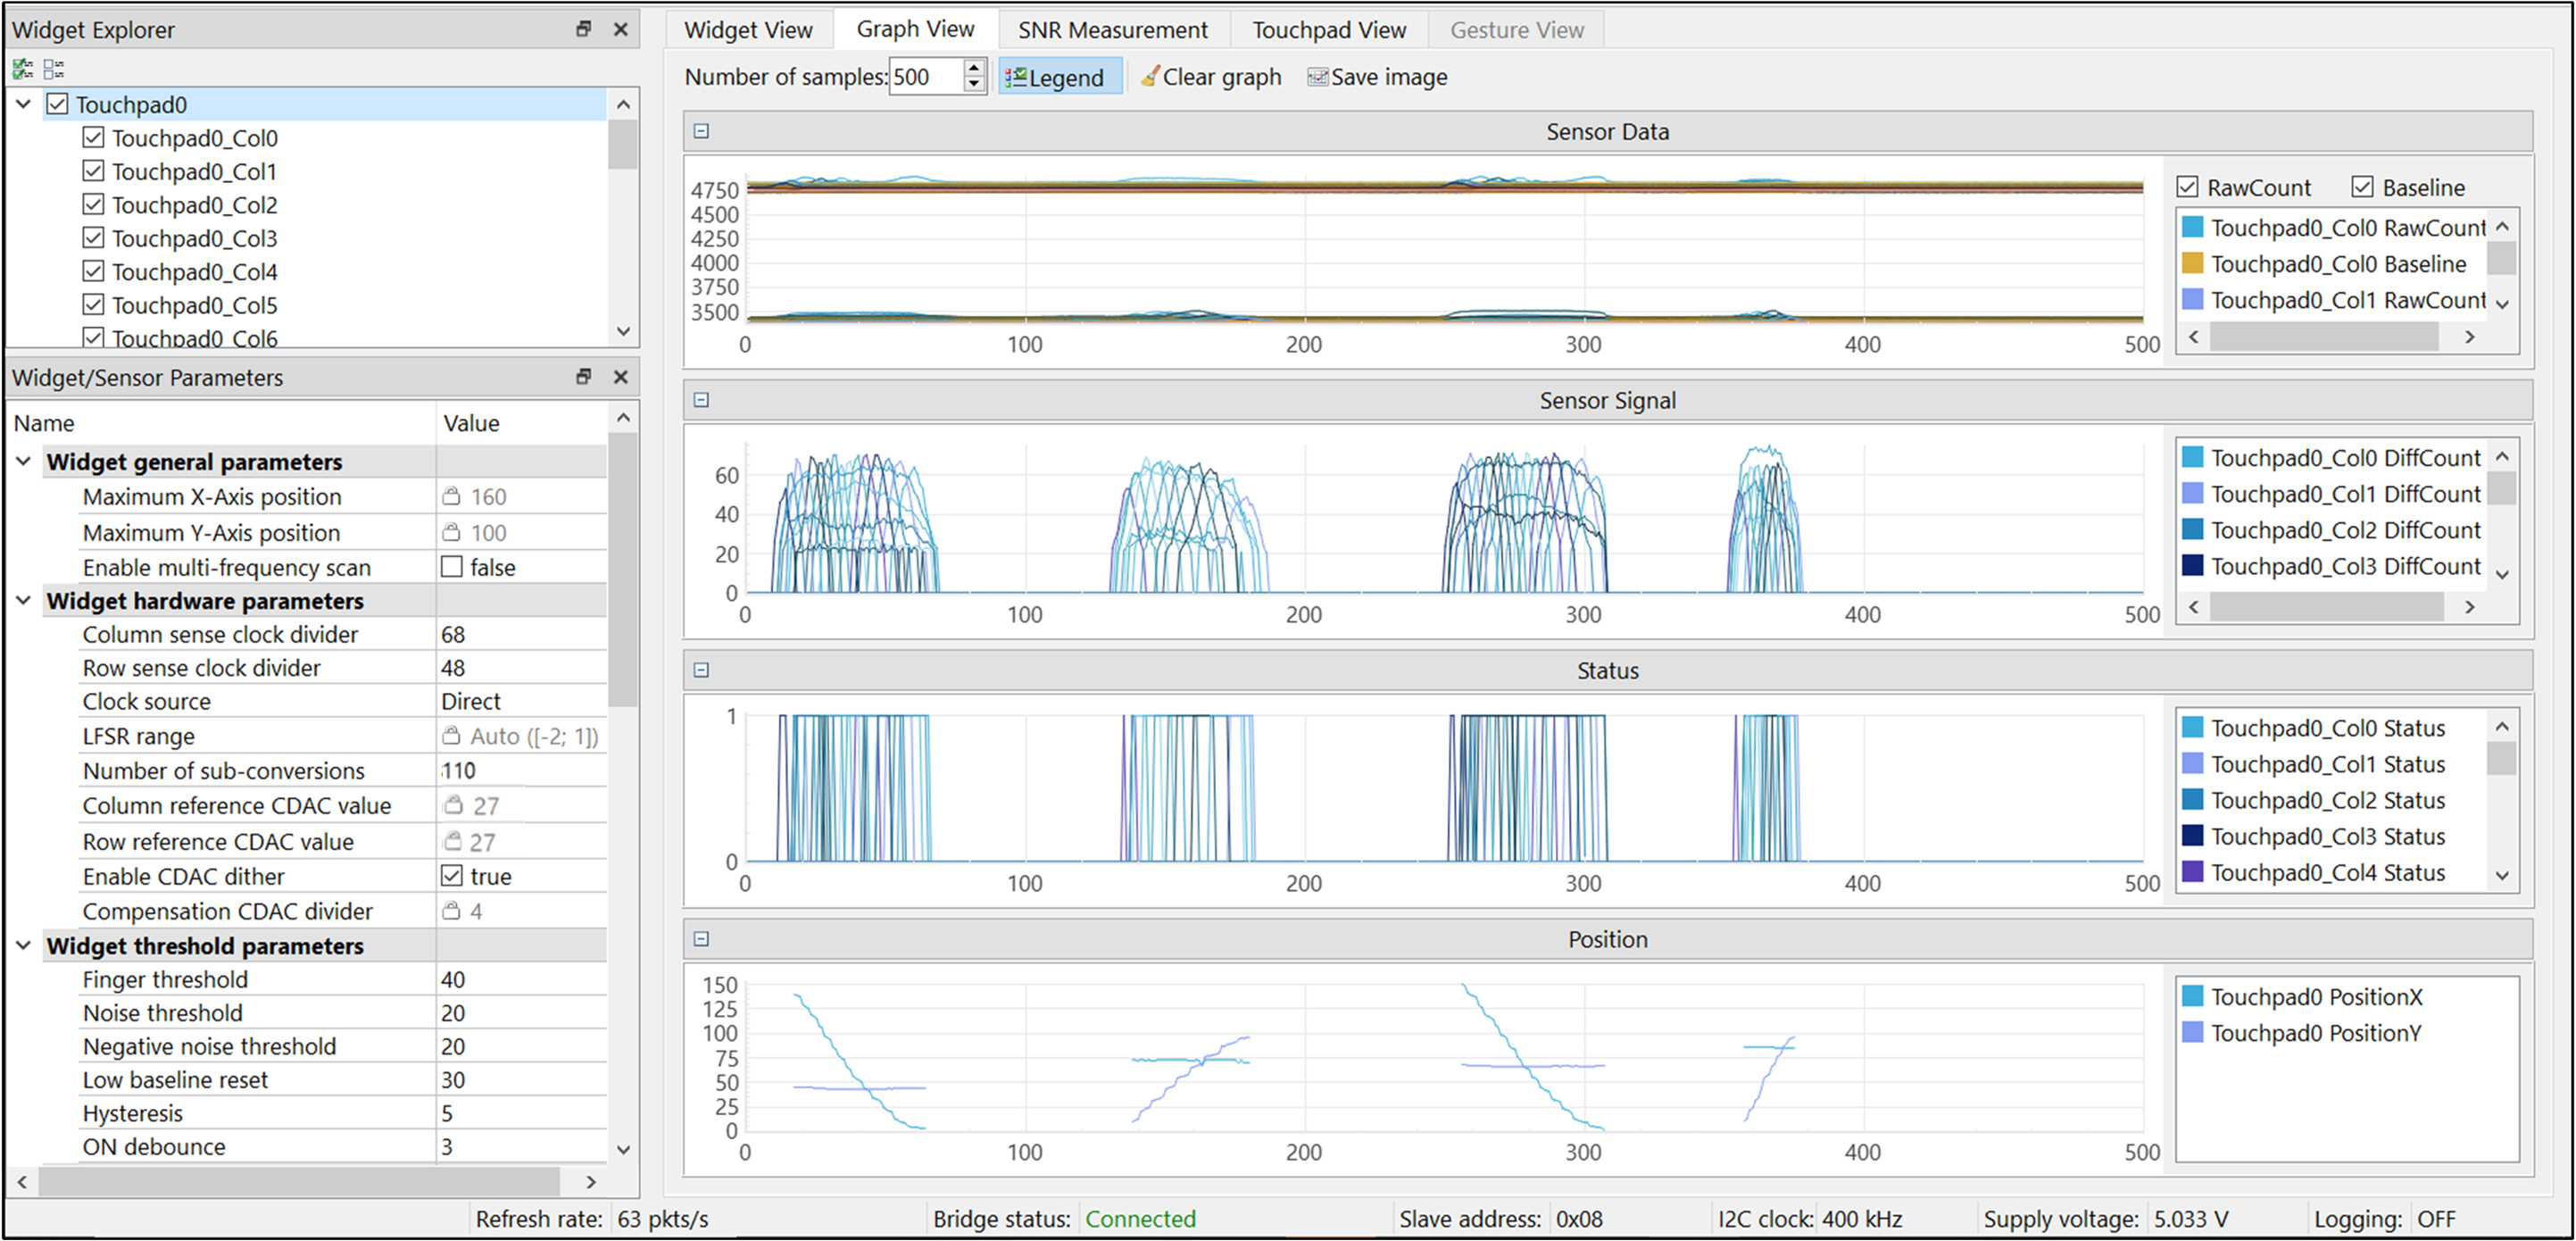Click Touchpad0_Col3 DiffCount color swatch

coord(2192,565)
